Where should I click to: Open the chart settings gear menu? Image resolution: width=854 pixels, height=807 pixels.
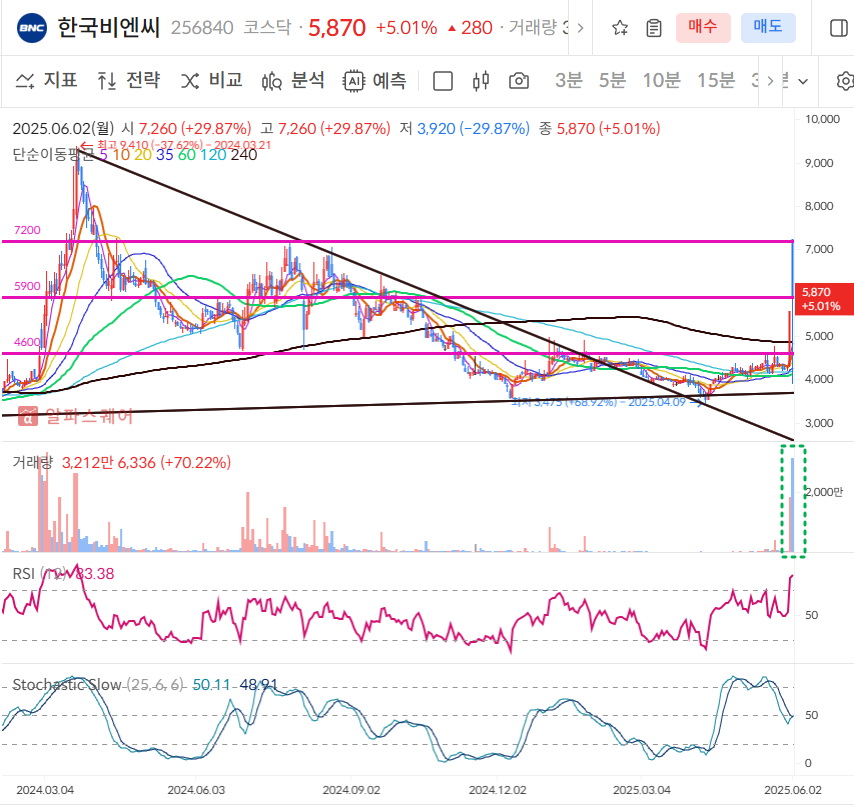point(845,82)
